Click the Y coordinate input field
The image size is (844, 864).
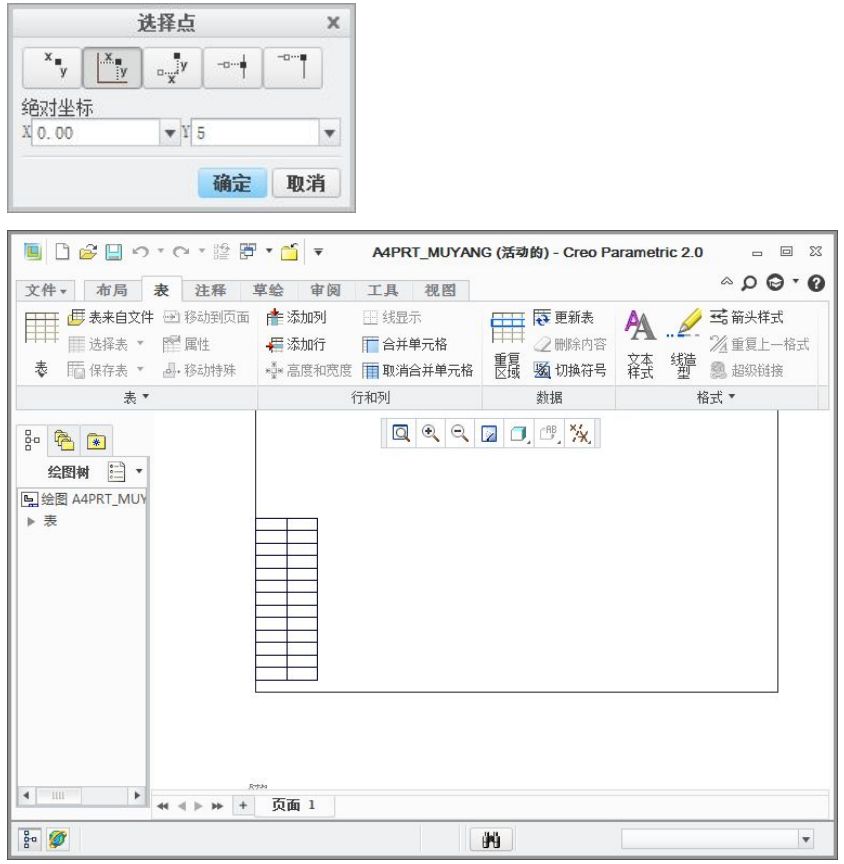[255, 133]
